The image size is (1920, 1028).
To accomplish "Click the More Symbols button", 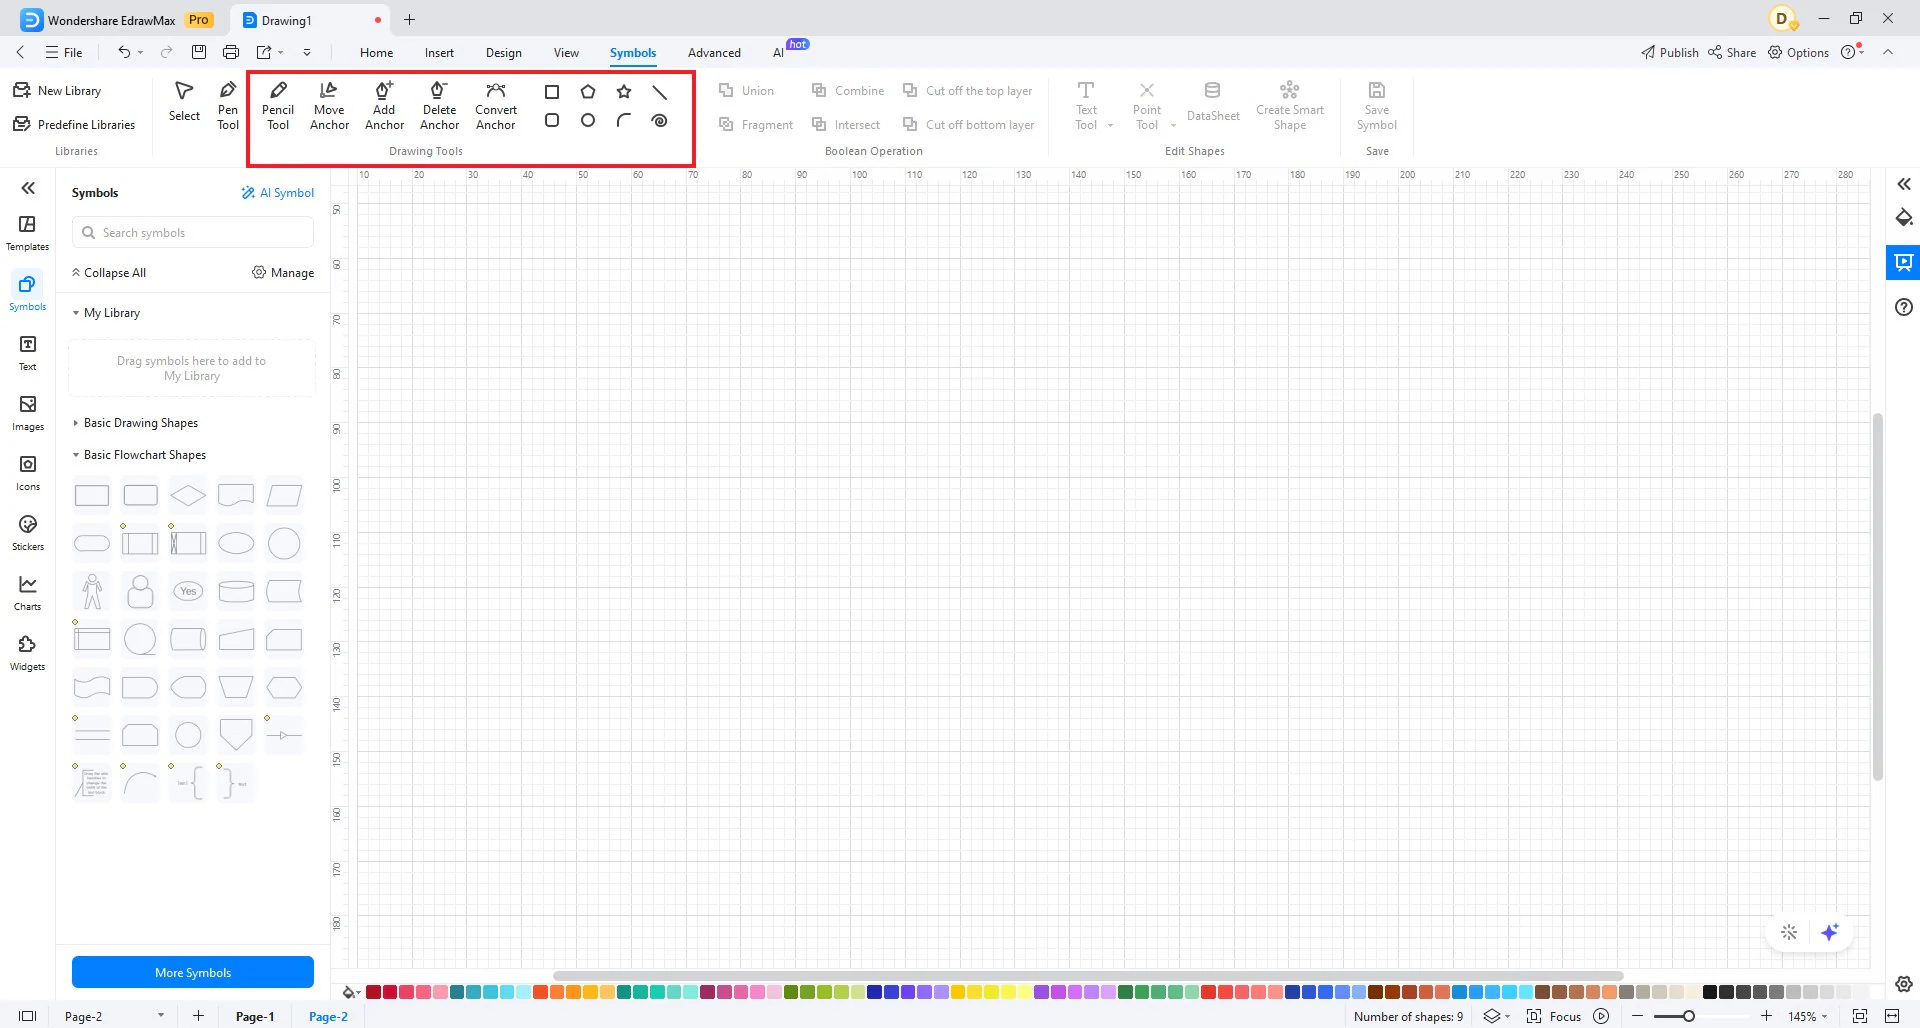I will click(x=193, y=972).
